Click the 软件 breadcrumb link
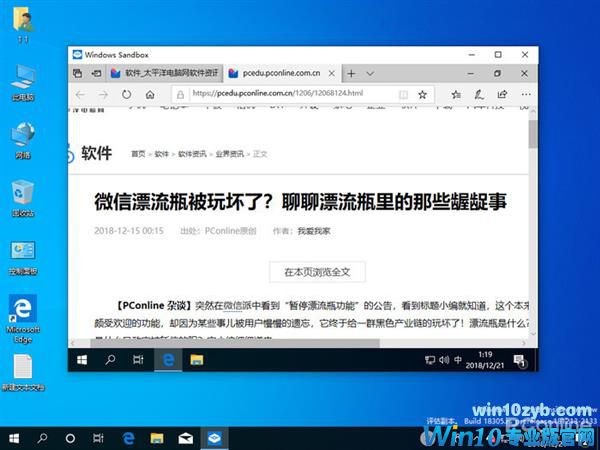The height and width of the screenshot is (450, 600). [x=161, y=154]
